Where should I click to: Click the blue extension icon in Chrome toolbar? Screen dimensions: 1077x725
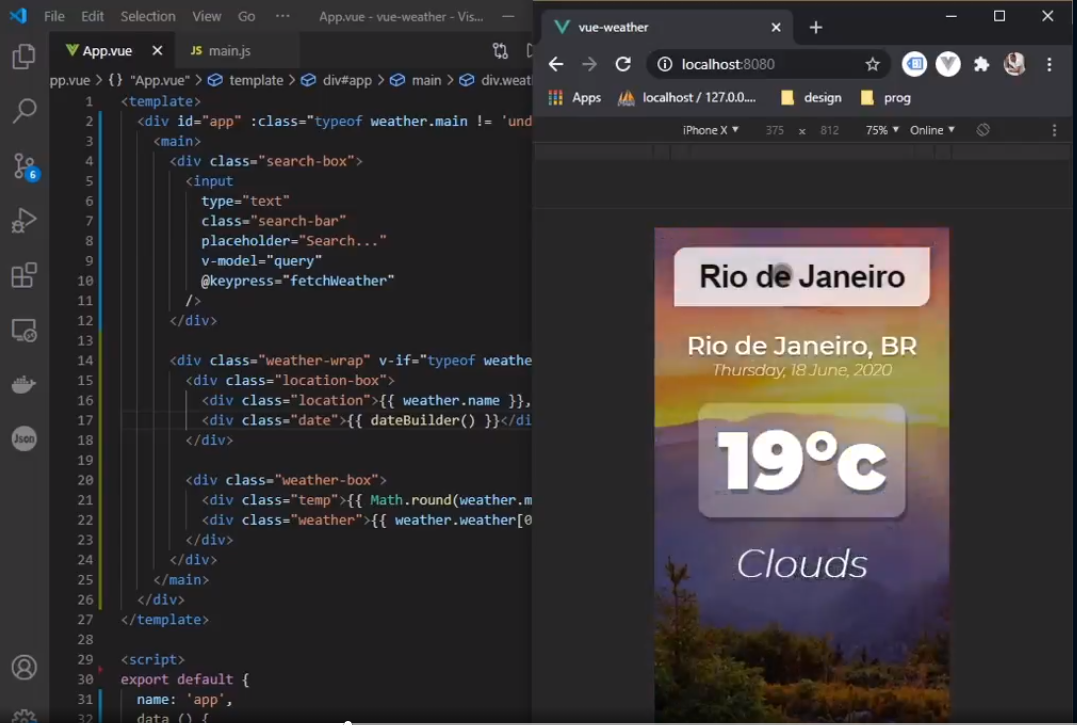tap(914, 64)
